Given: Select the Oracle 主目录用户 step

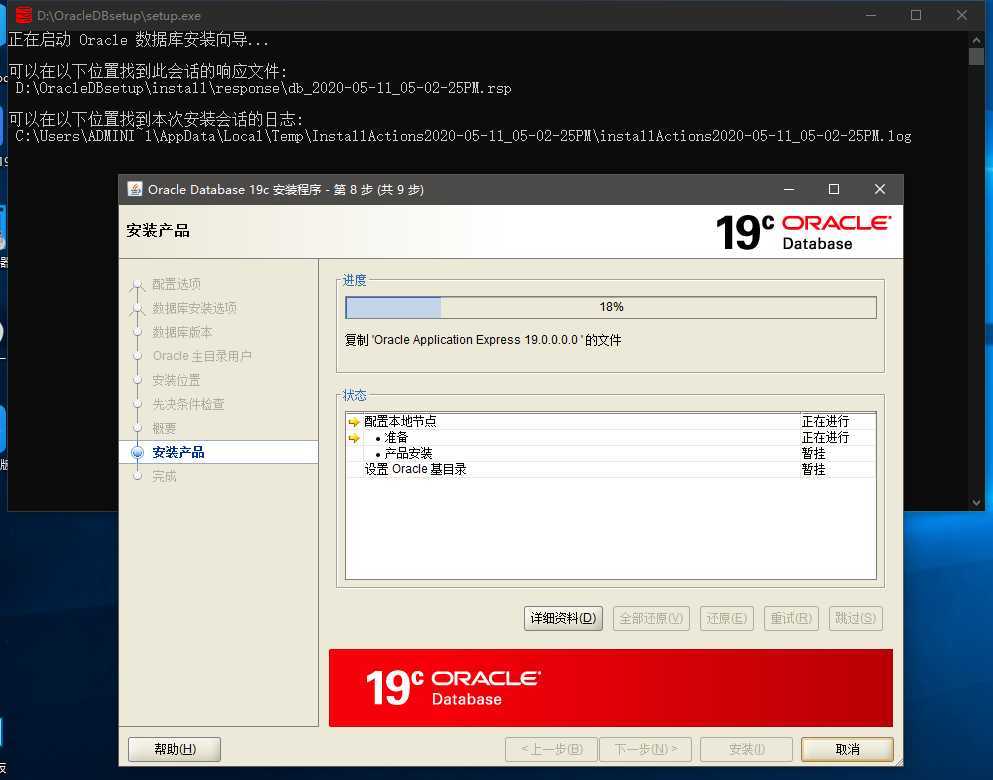Looking at the screenshot, I should pyautogui.click(x=202, y=356).
